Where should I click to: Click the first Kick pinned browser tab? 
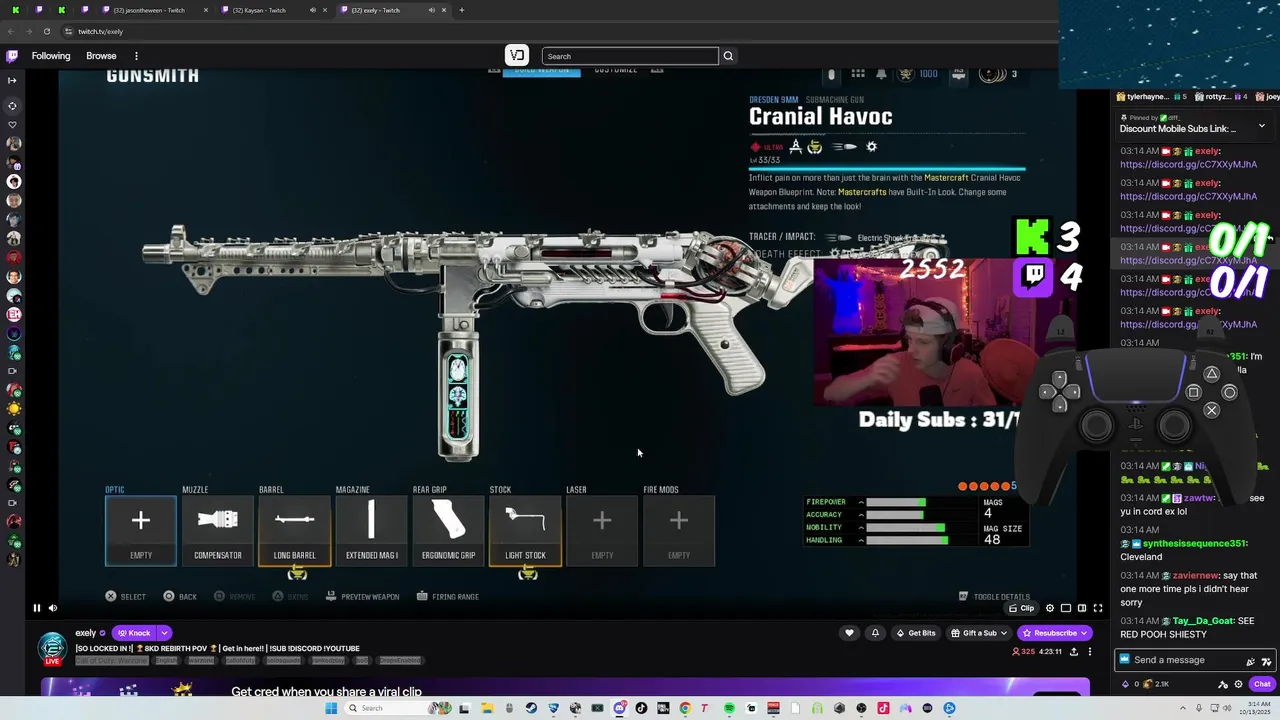tap(15, 10)
